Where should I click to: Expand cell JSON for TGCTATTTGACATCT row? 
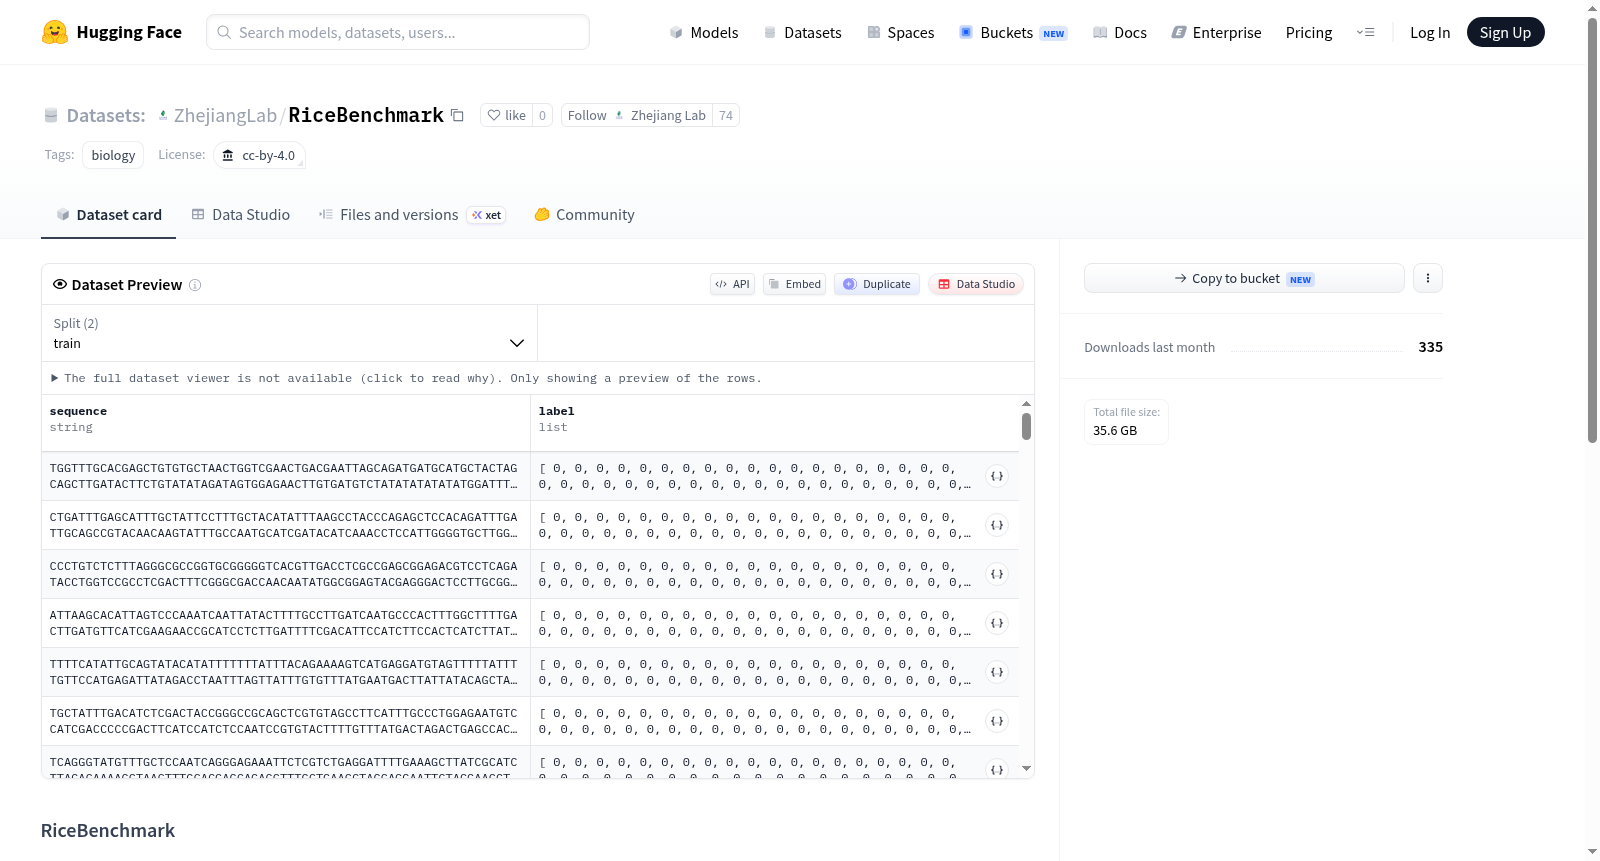tap(997, 721)
